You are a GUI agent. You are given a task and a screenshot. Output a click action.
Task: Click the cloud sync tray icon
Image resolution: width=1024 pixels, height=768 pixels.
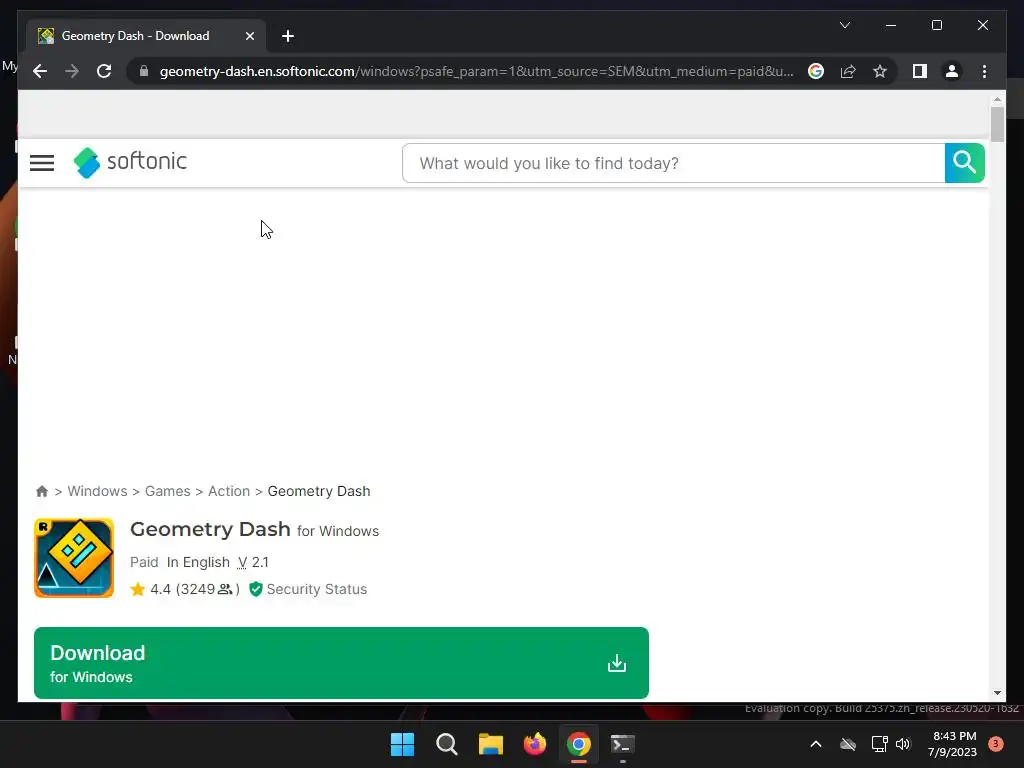(x=848, y=744)
